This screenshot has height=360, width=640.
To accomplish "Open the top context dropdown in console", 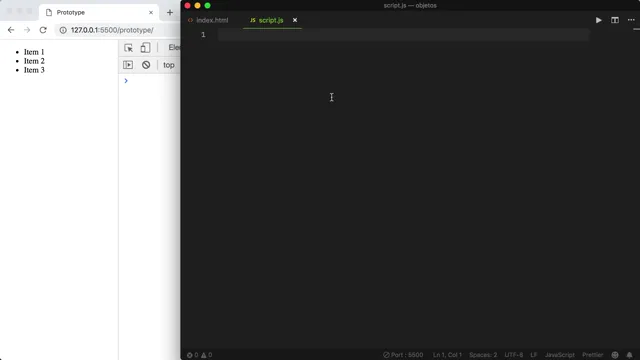I will point(169,65).
